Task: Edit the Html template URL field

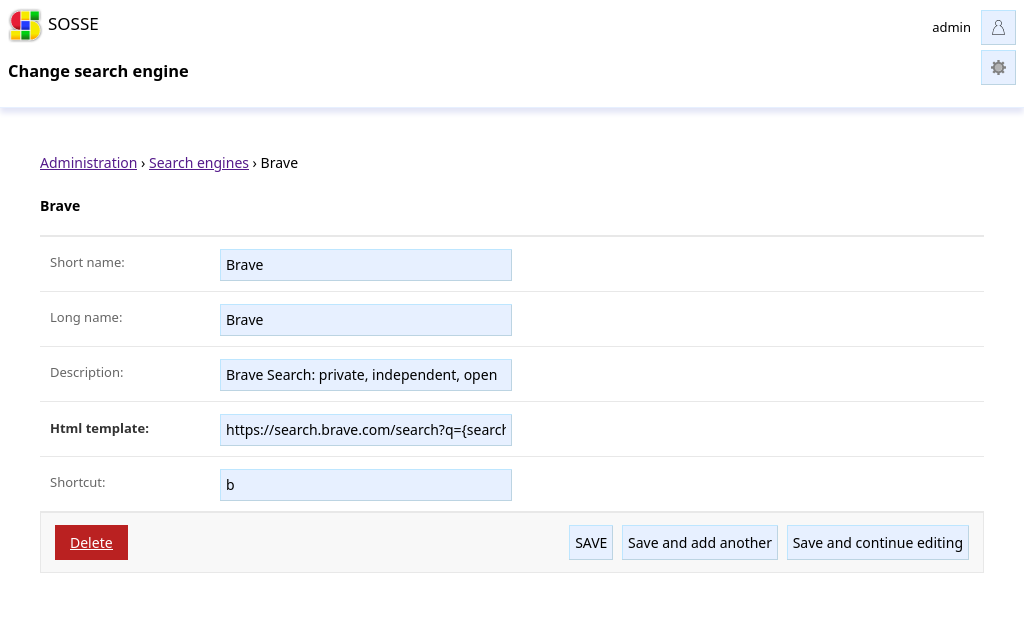Action: click(366, 430)
